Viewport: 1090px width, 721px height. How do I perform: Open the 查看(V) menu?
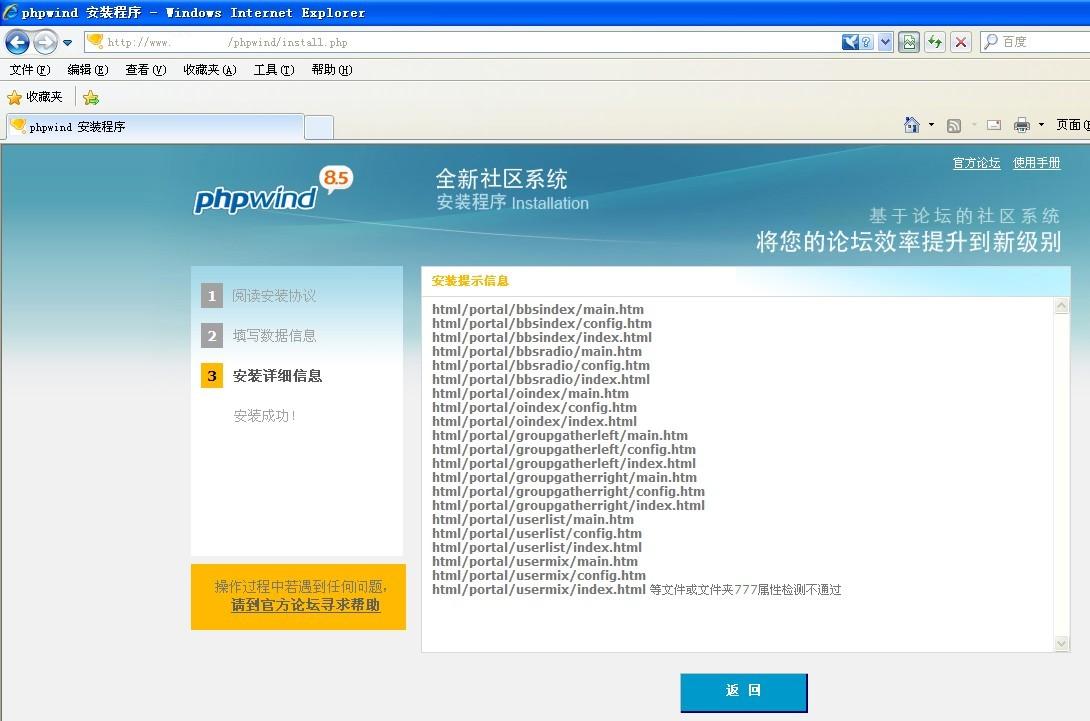tap(145, 70)
